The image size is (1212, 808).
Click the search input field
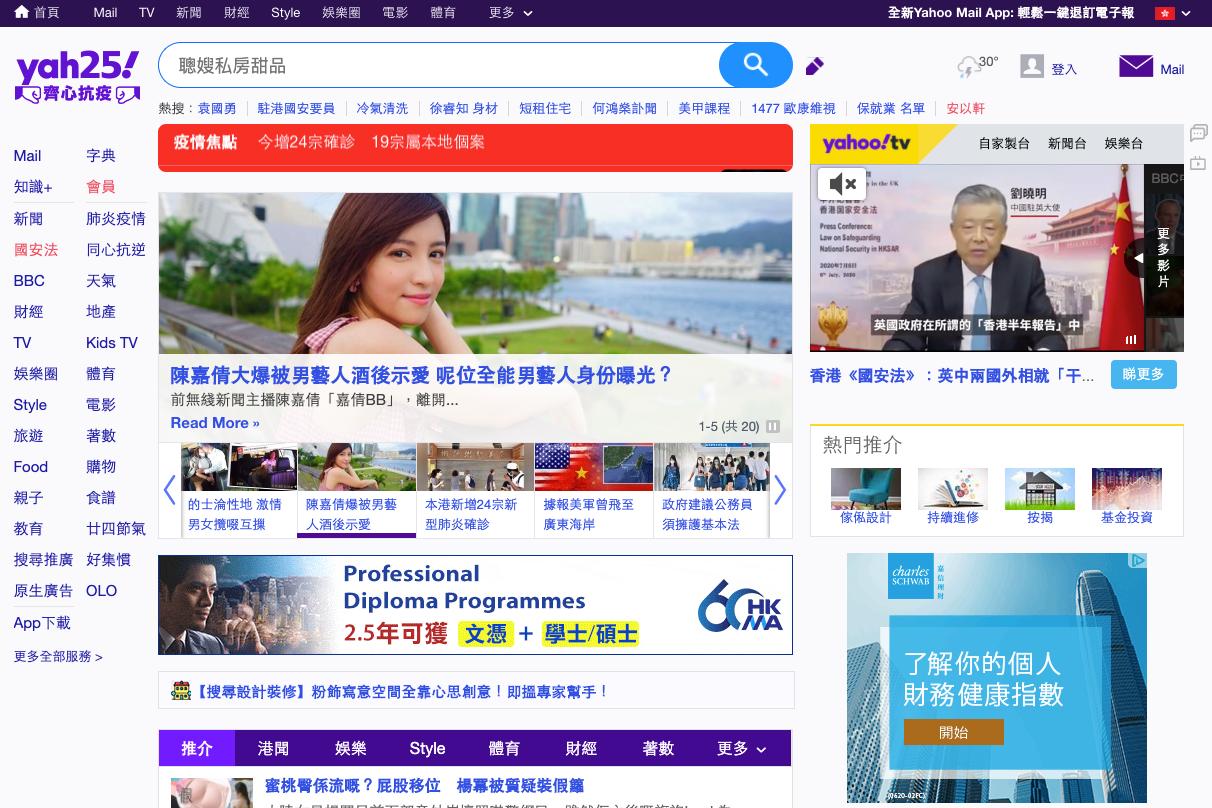coord(440,66)
